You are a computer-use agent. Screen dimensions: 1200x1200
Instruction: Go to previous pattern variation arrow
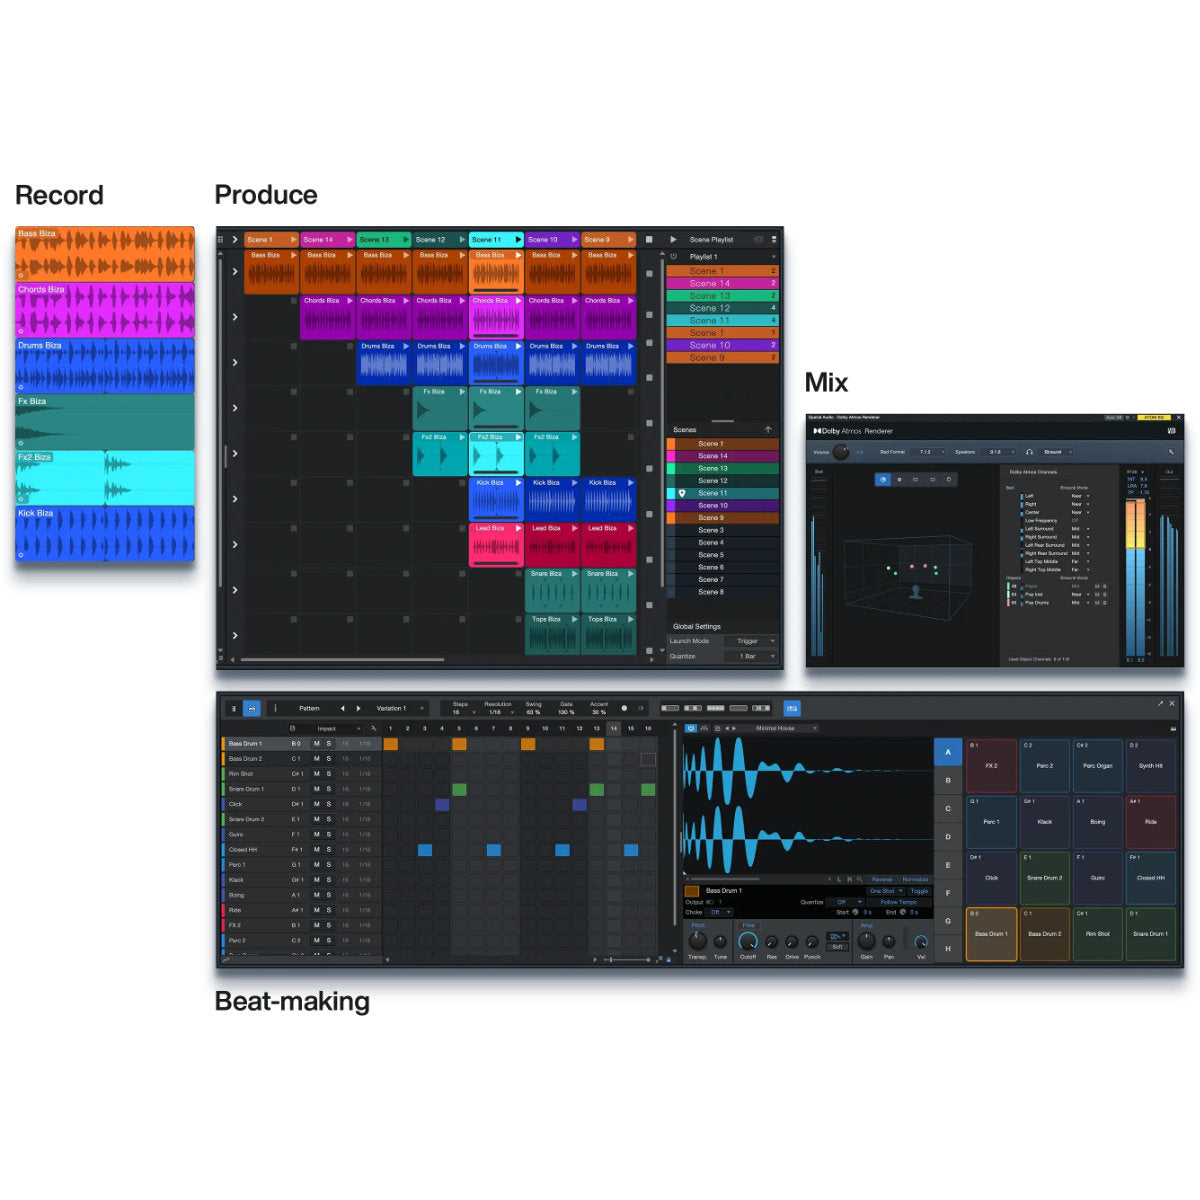tap(342, 708)
